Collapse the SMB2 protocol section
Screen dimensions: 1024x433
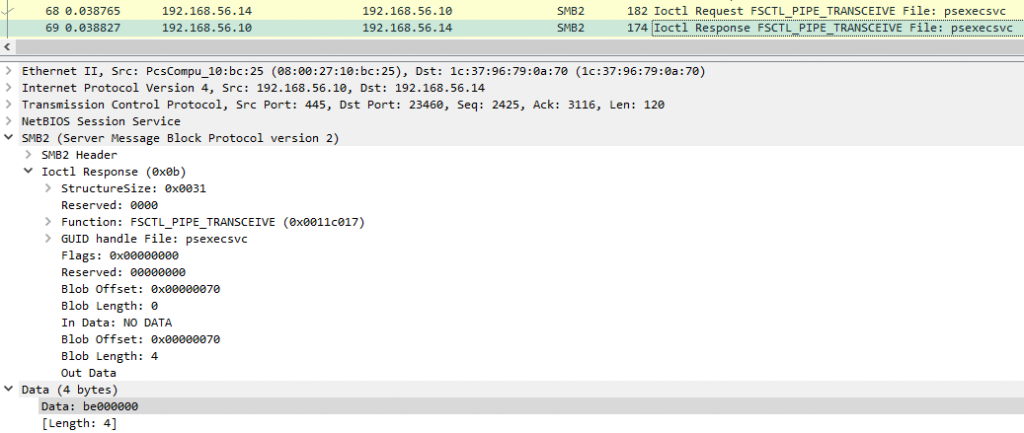click(x=9, y=138)
